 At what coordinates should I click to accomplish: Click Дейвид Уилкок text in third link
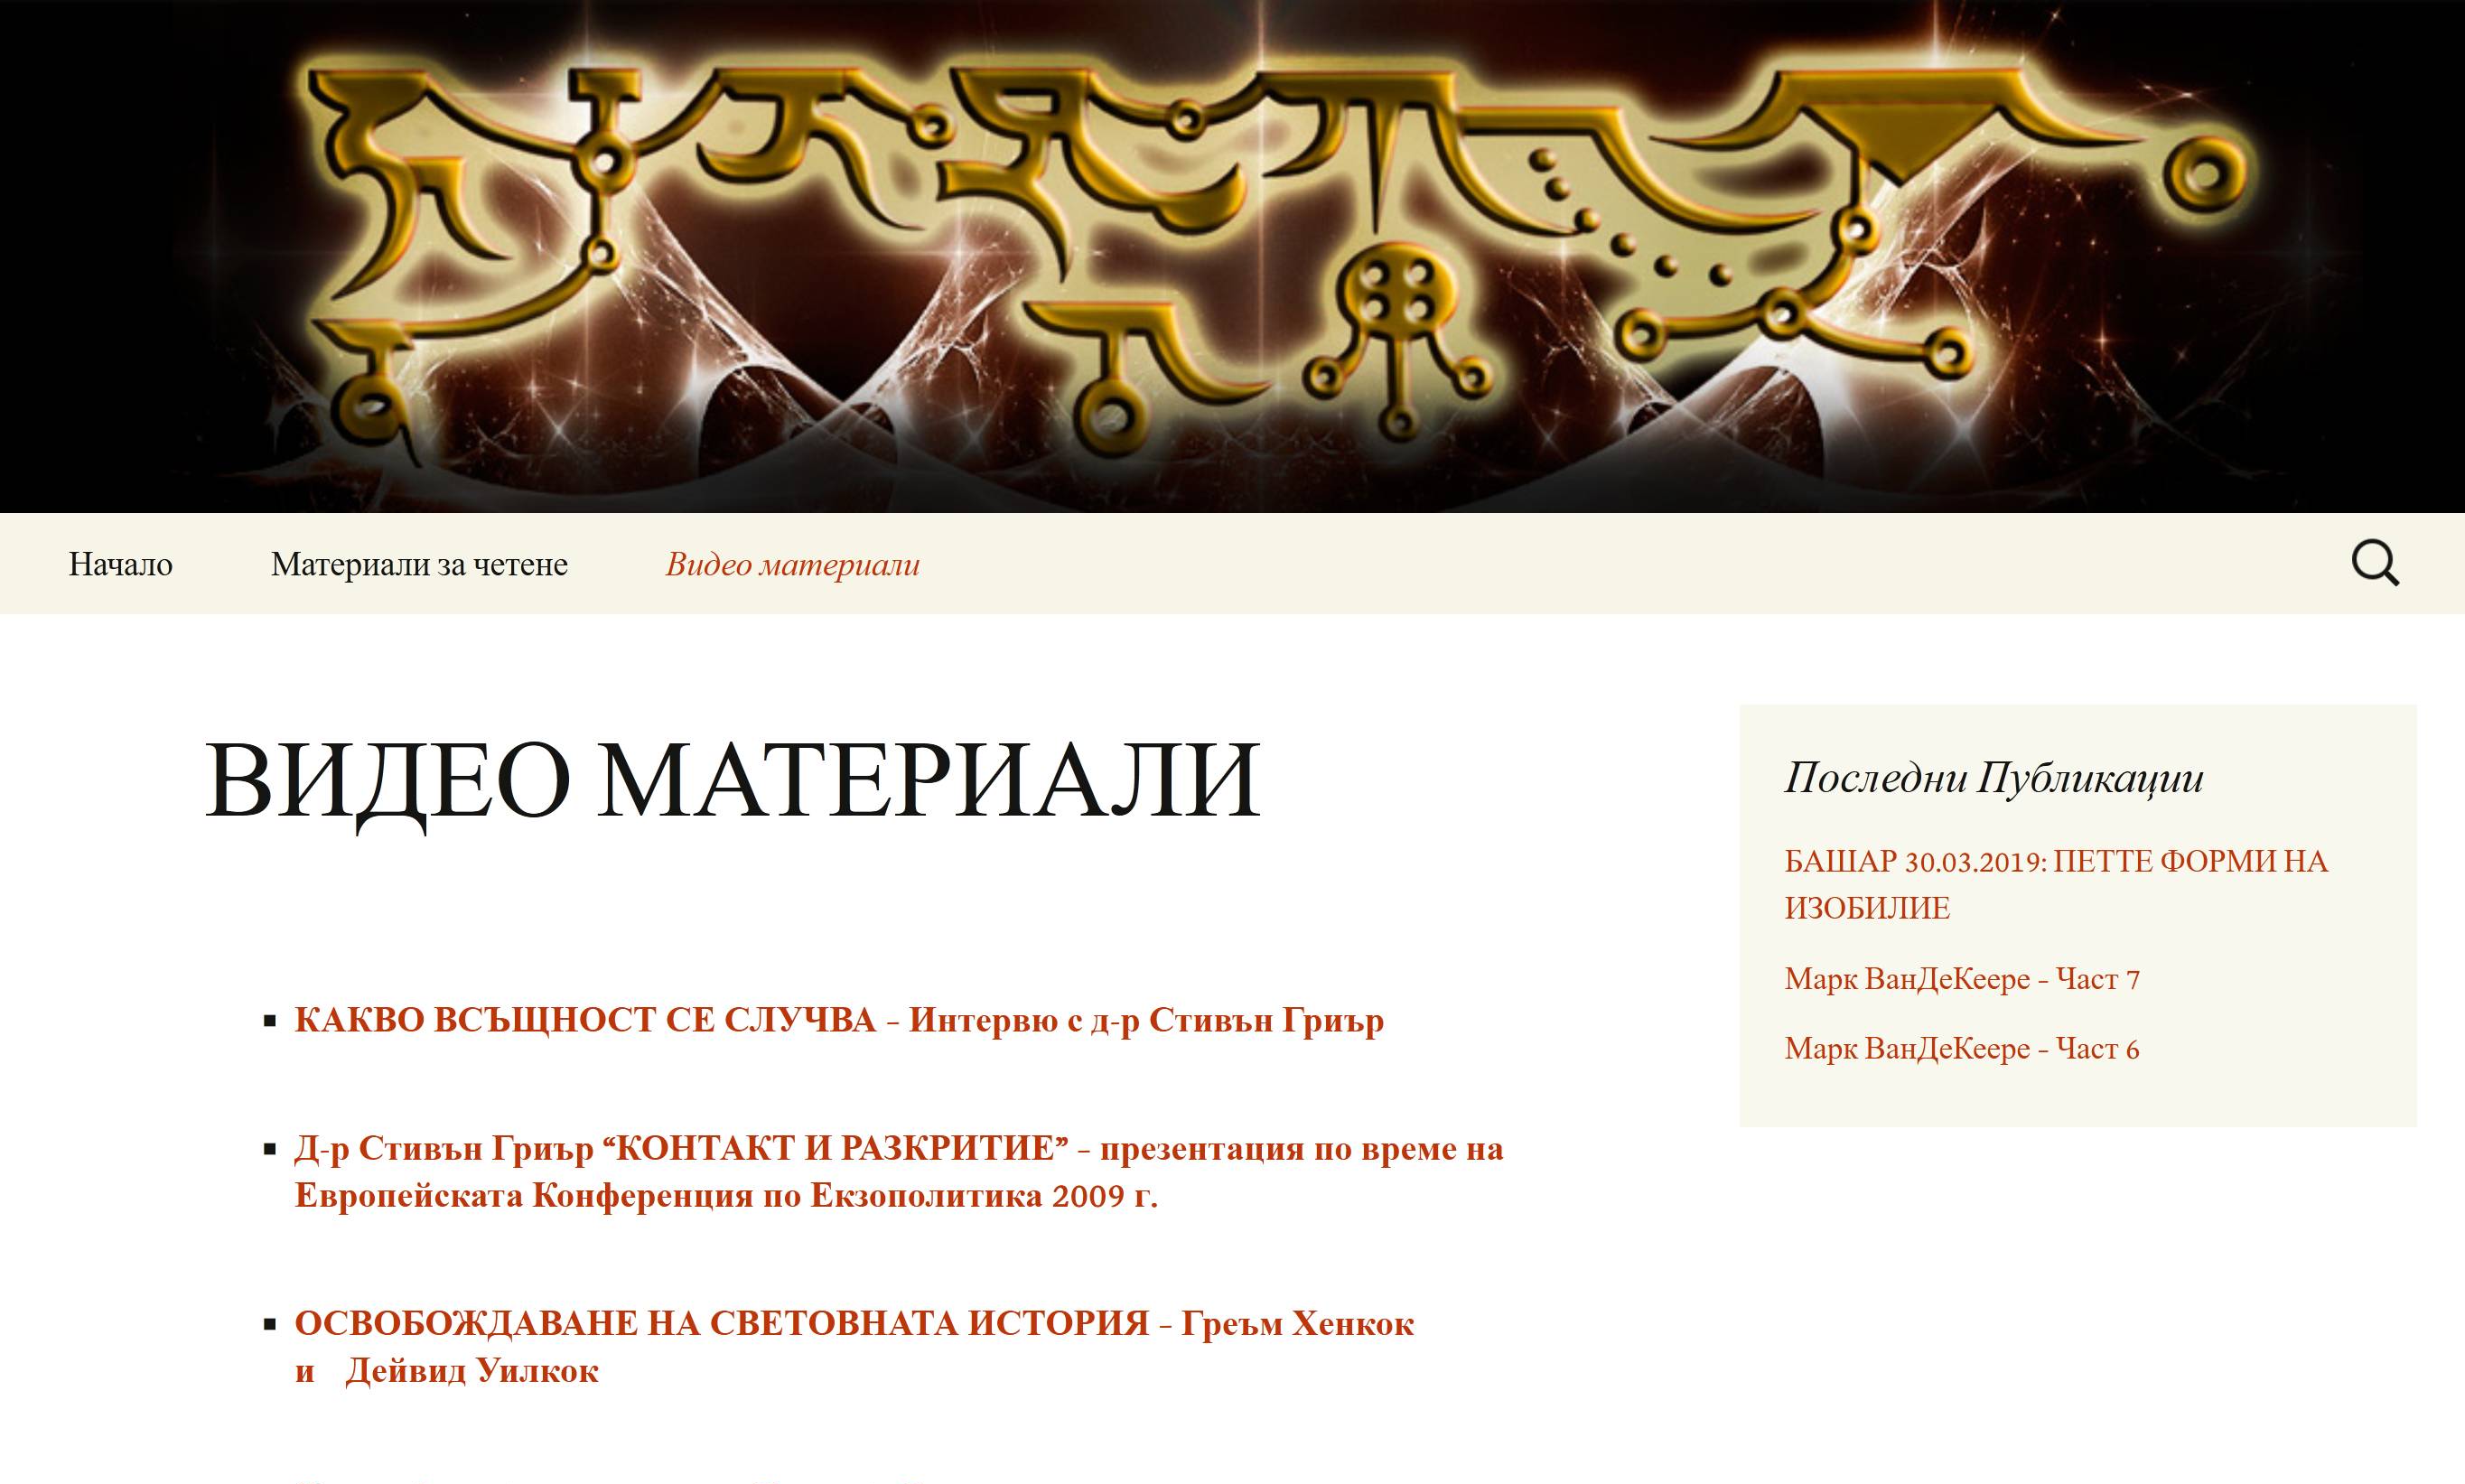pyautogui.click(x=471, y=1371)
